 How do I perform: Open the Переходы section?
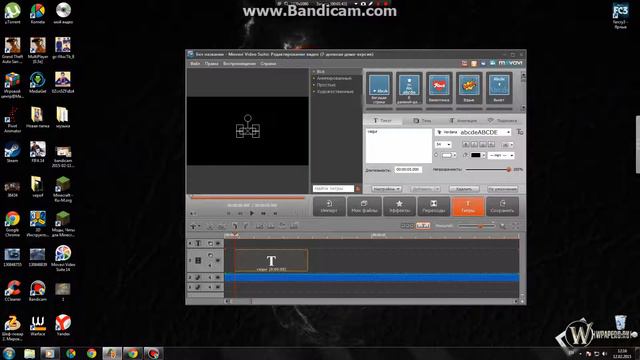433,207
